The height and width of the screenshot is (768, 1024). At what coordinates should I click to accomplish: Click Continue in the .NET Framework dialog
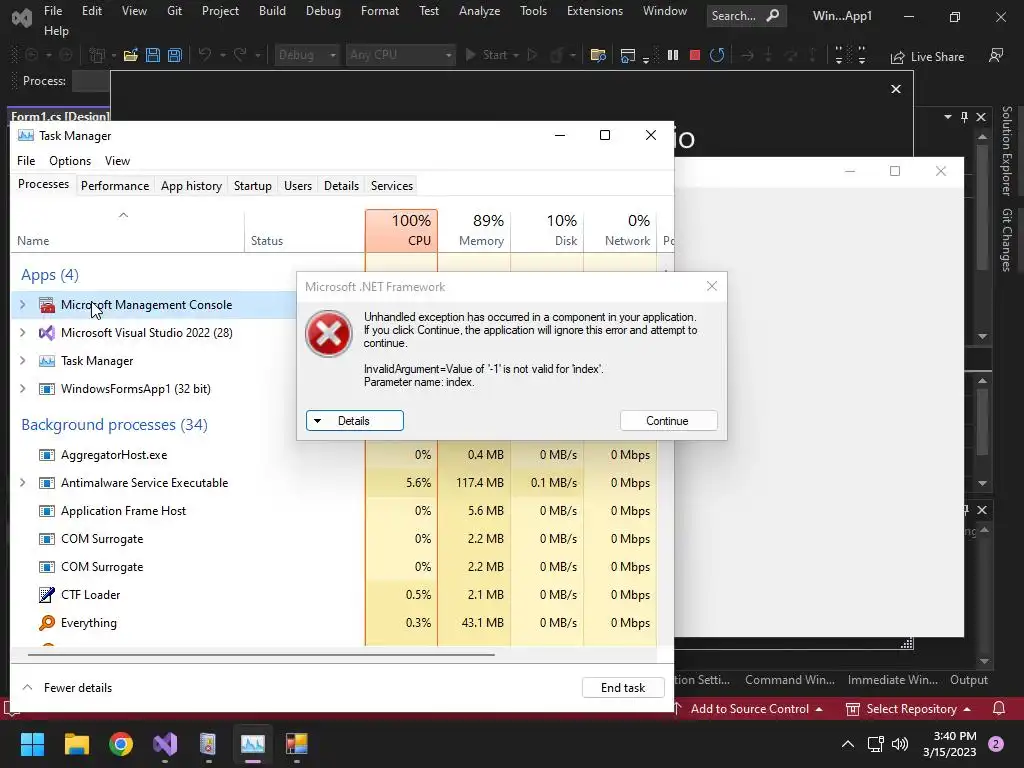(668, 421)
